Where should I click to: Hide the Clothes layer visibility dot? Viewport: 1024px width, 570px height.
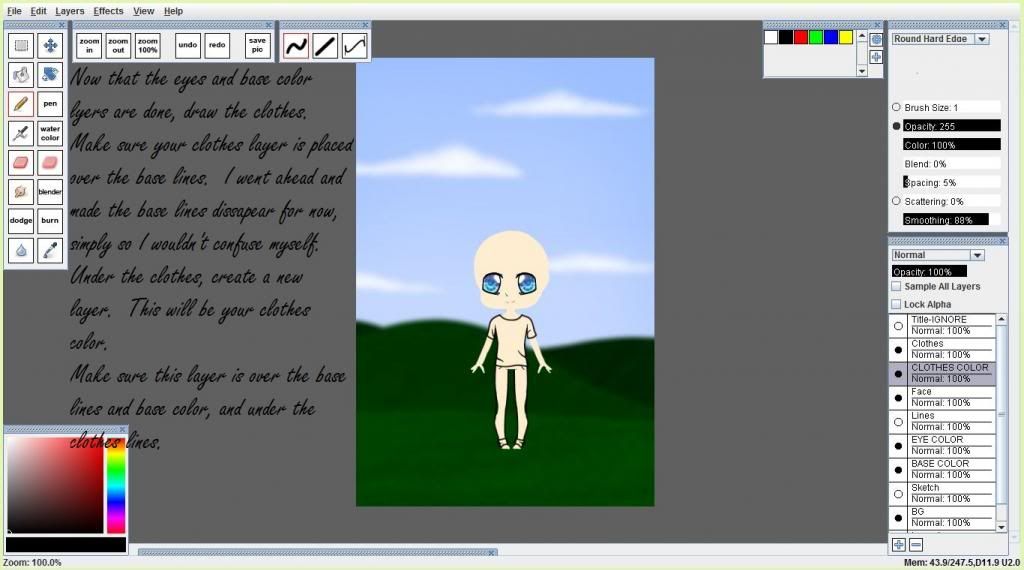point(898,350)
